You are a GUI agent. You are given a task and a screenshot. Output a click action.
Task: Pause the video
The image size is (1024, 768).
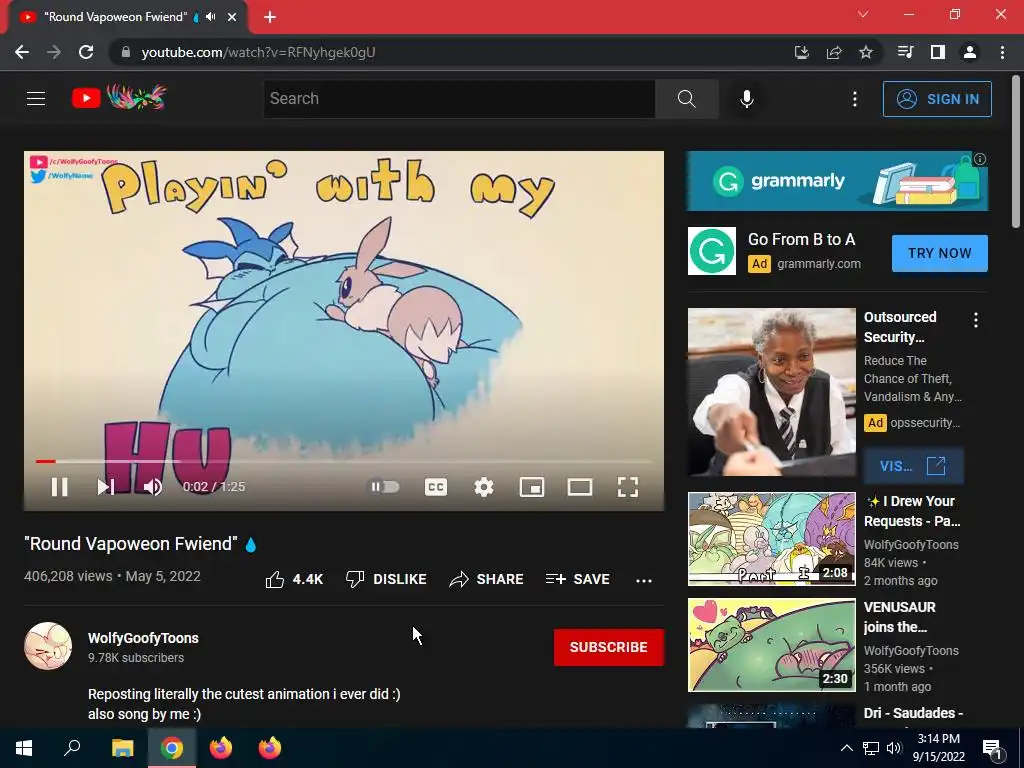tap(59, 487)
